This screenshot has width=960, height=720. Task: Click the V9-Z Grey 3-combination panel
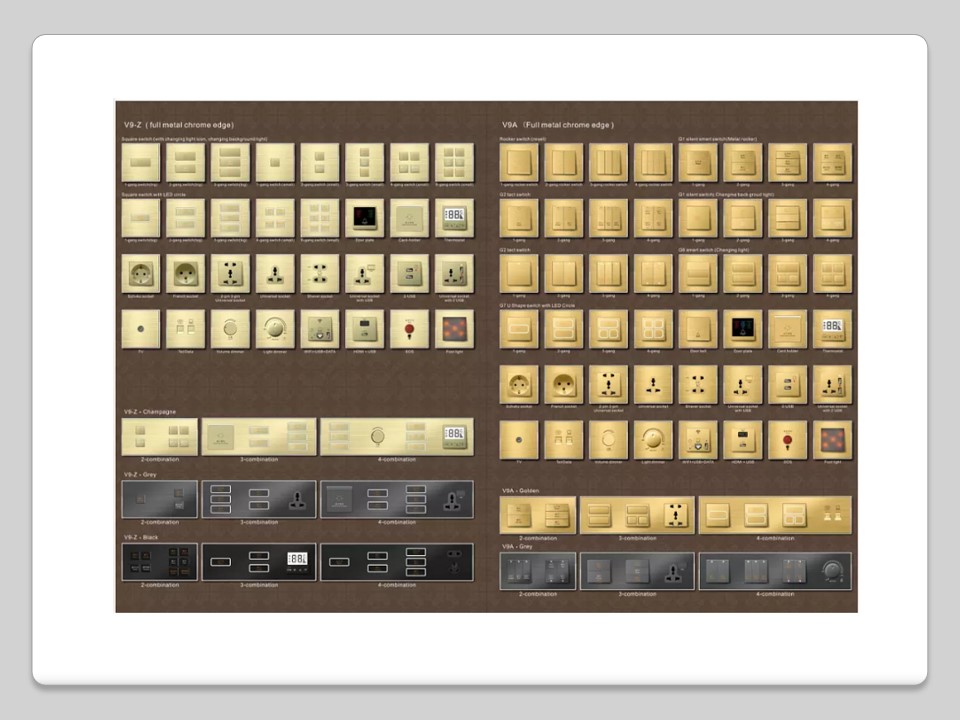[259, 499]
